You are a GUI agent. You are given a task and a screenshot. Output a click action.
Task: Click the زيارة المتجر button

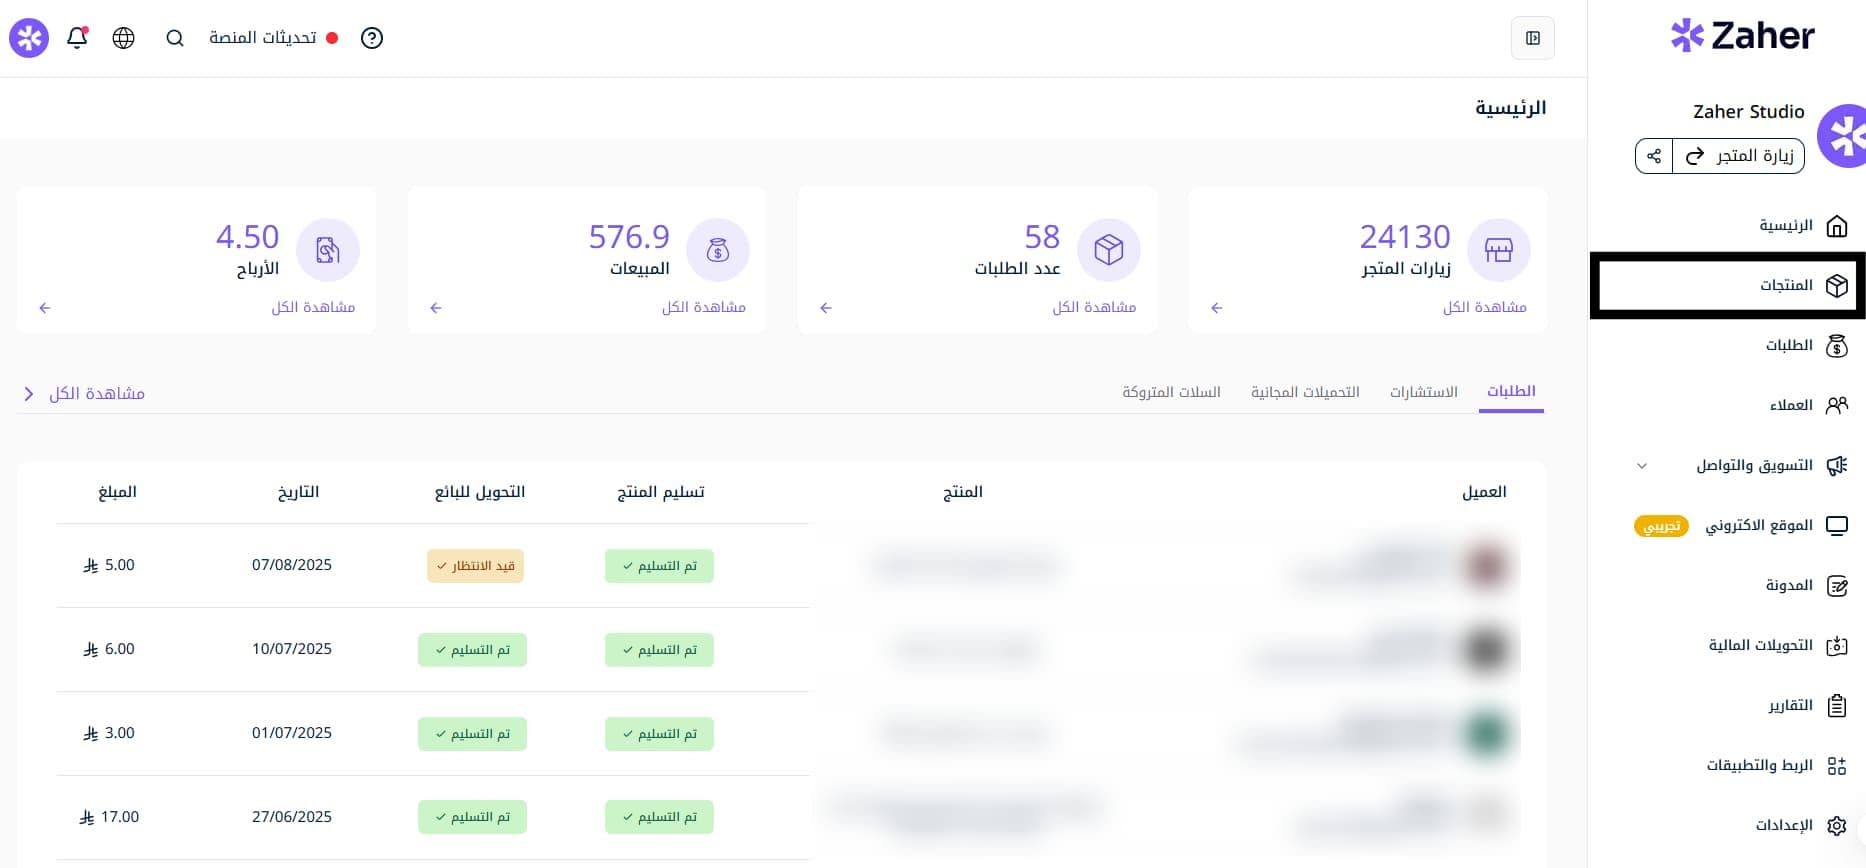point(1739,156)
